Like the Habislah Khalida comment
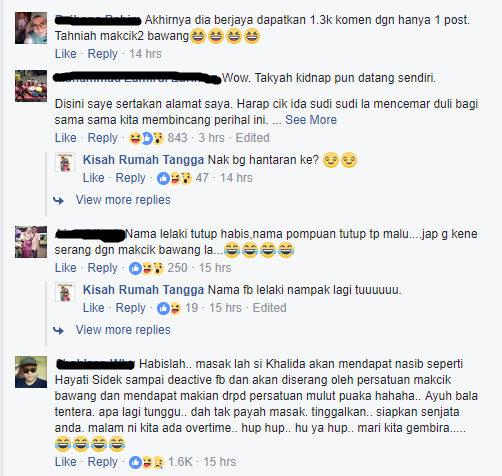This screenshot has width=502, height=476. click(66, 462)
